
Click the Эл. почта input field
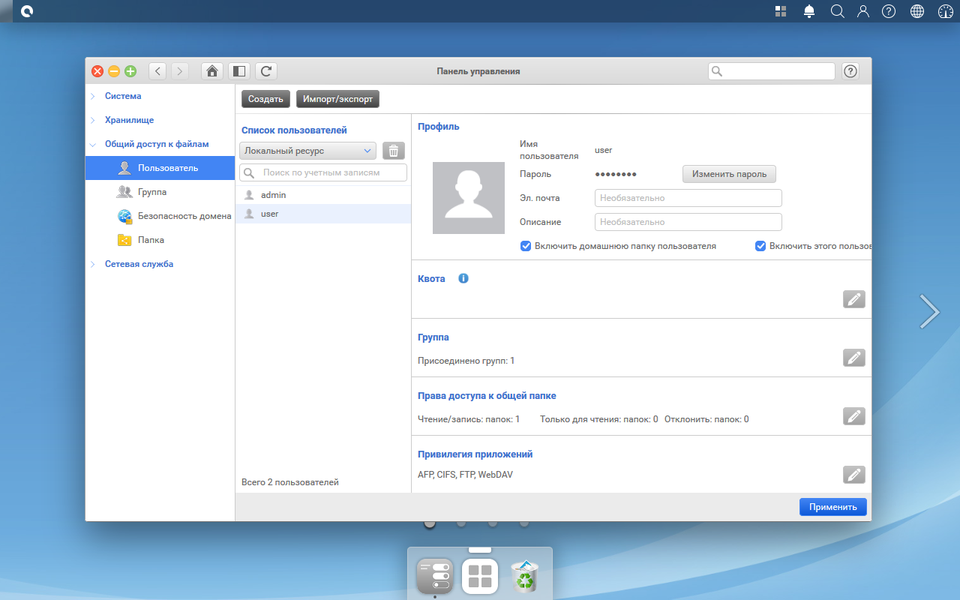coord(688,198)
